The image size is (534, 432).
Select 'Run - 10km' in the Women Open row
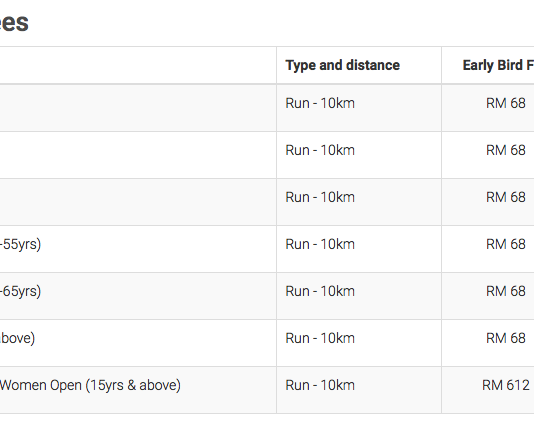[320, 385]
